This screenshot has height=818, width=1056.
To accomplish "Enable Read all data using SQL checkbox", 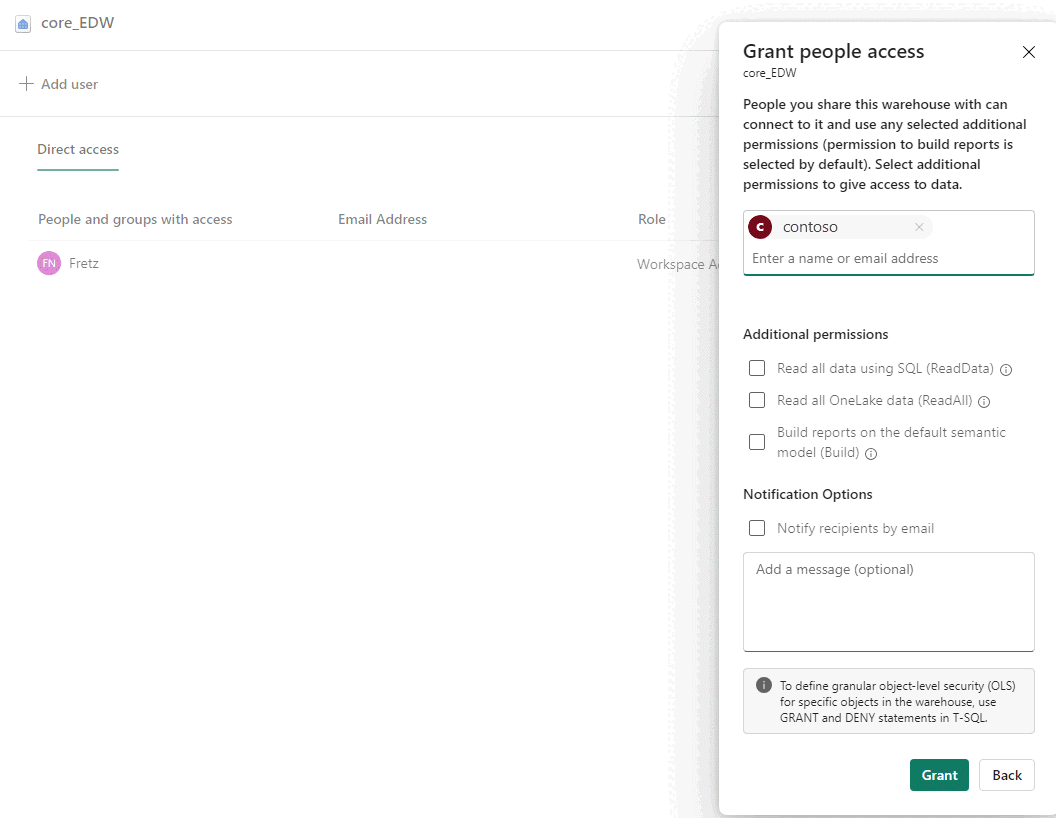I will point(757,368).
